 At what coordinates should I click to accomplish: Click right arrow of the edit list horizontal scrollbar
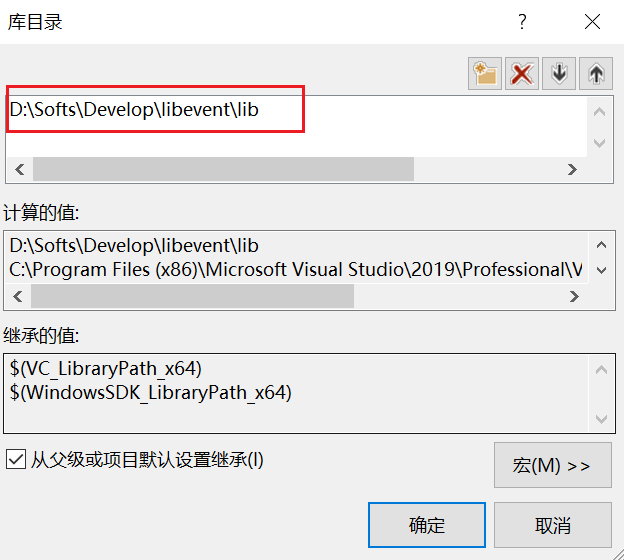[572, 170]
